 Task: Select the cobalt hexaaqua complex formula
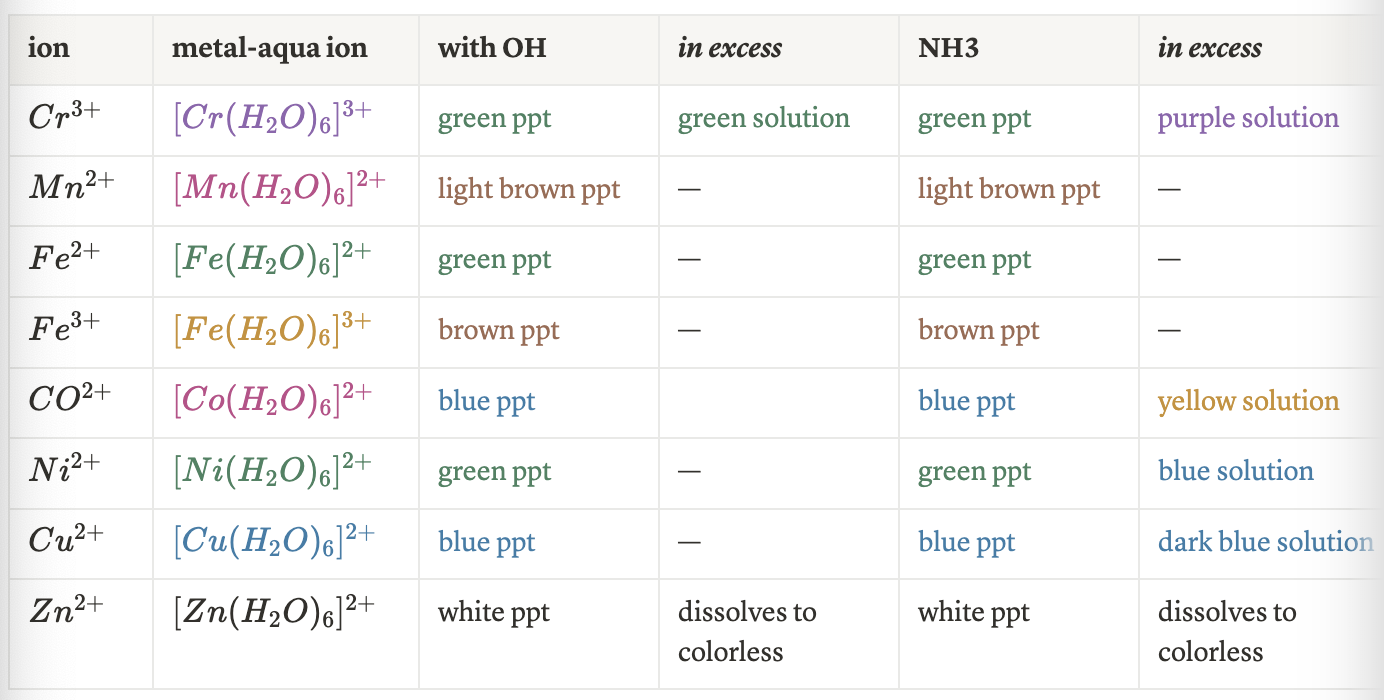272,401
